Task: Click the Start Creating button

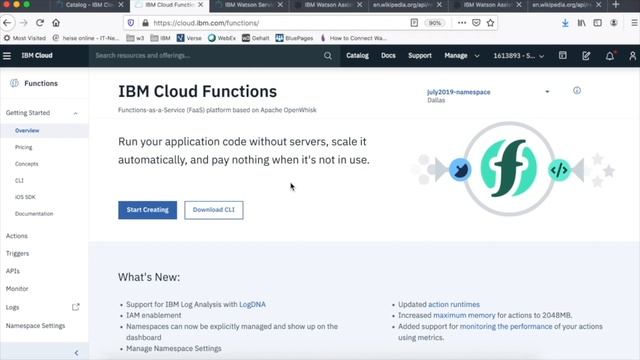Action: [148, 210]
